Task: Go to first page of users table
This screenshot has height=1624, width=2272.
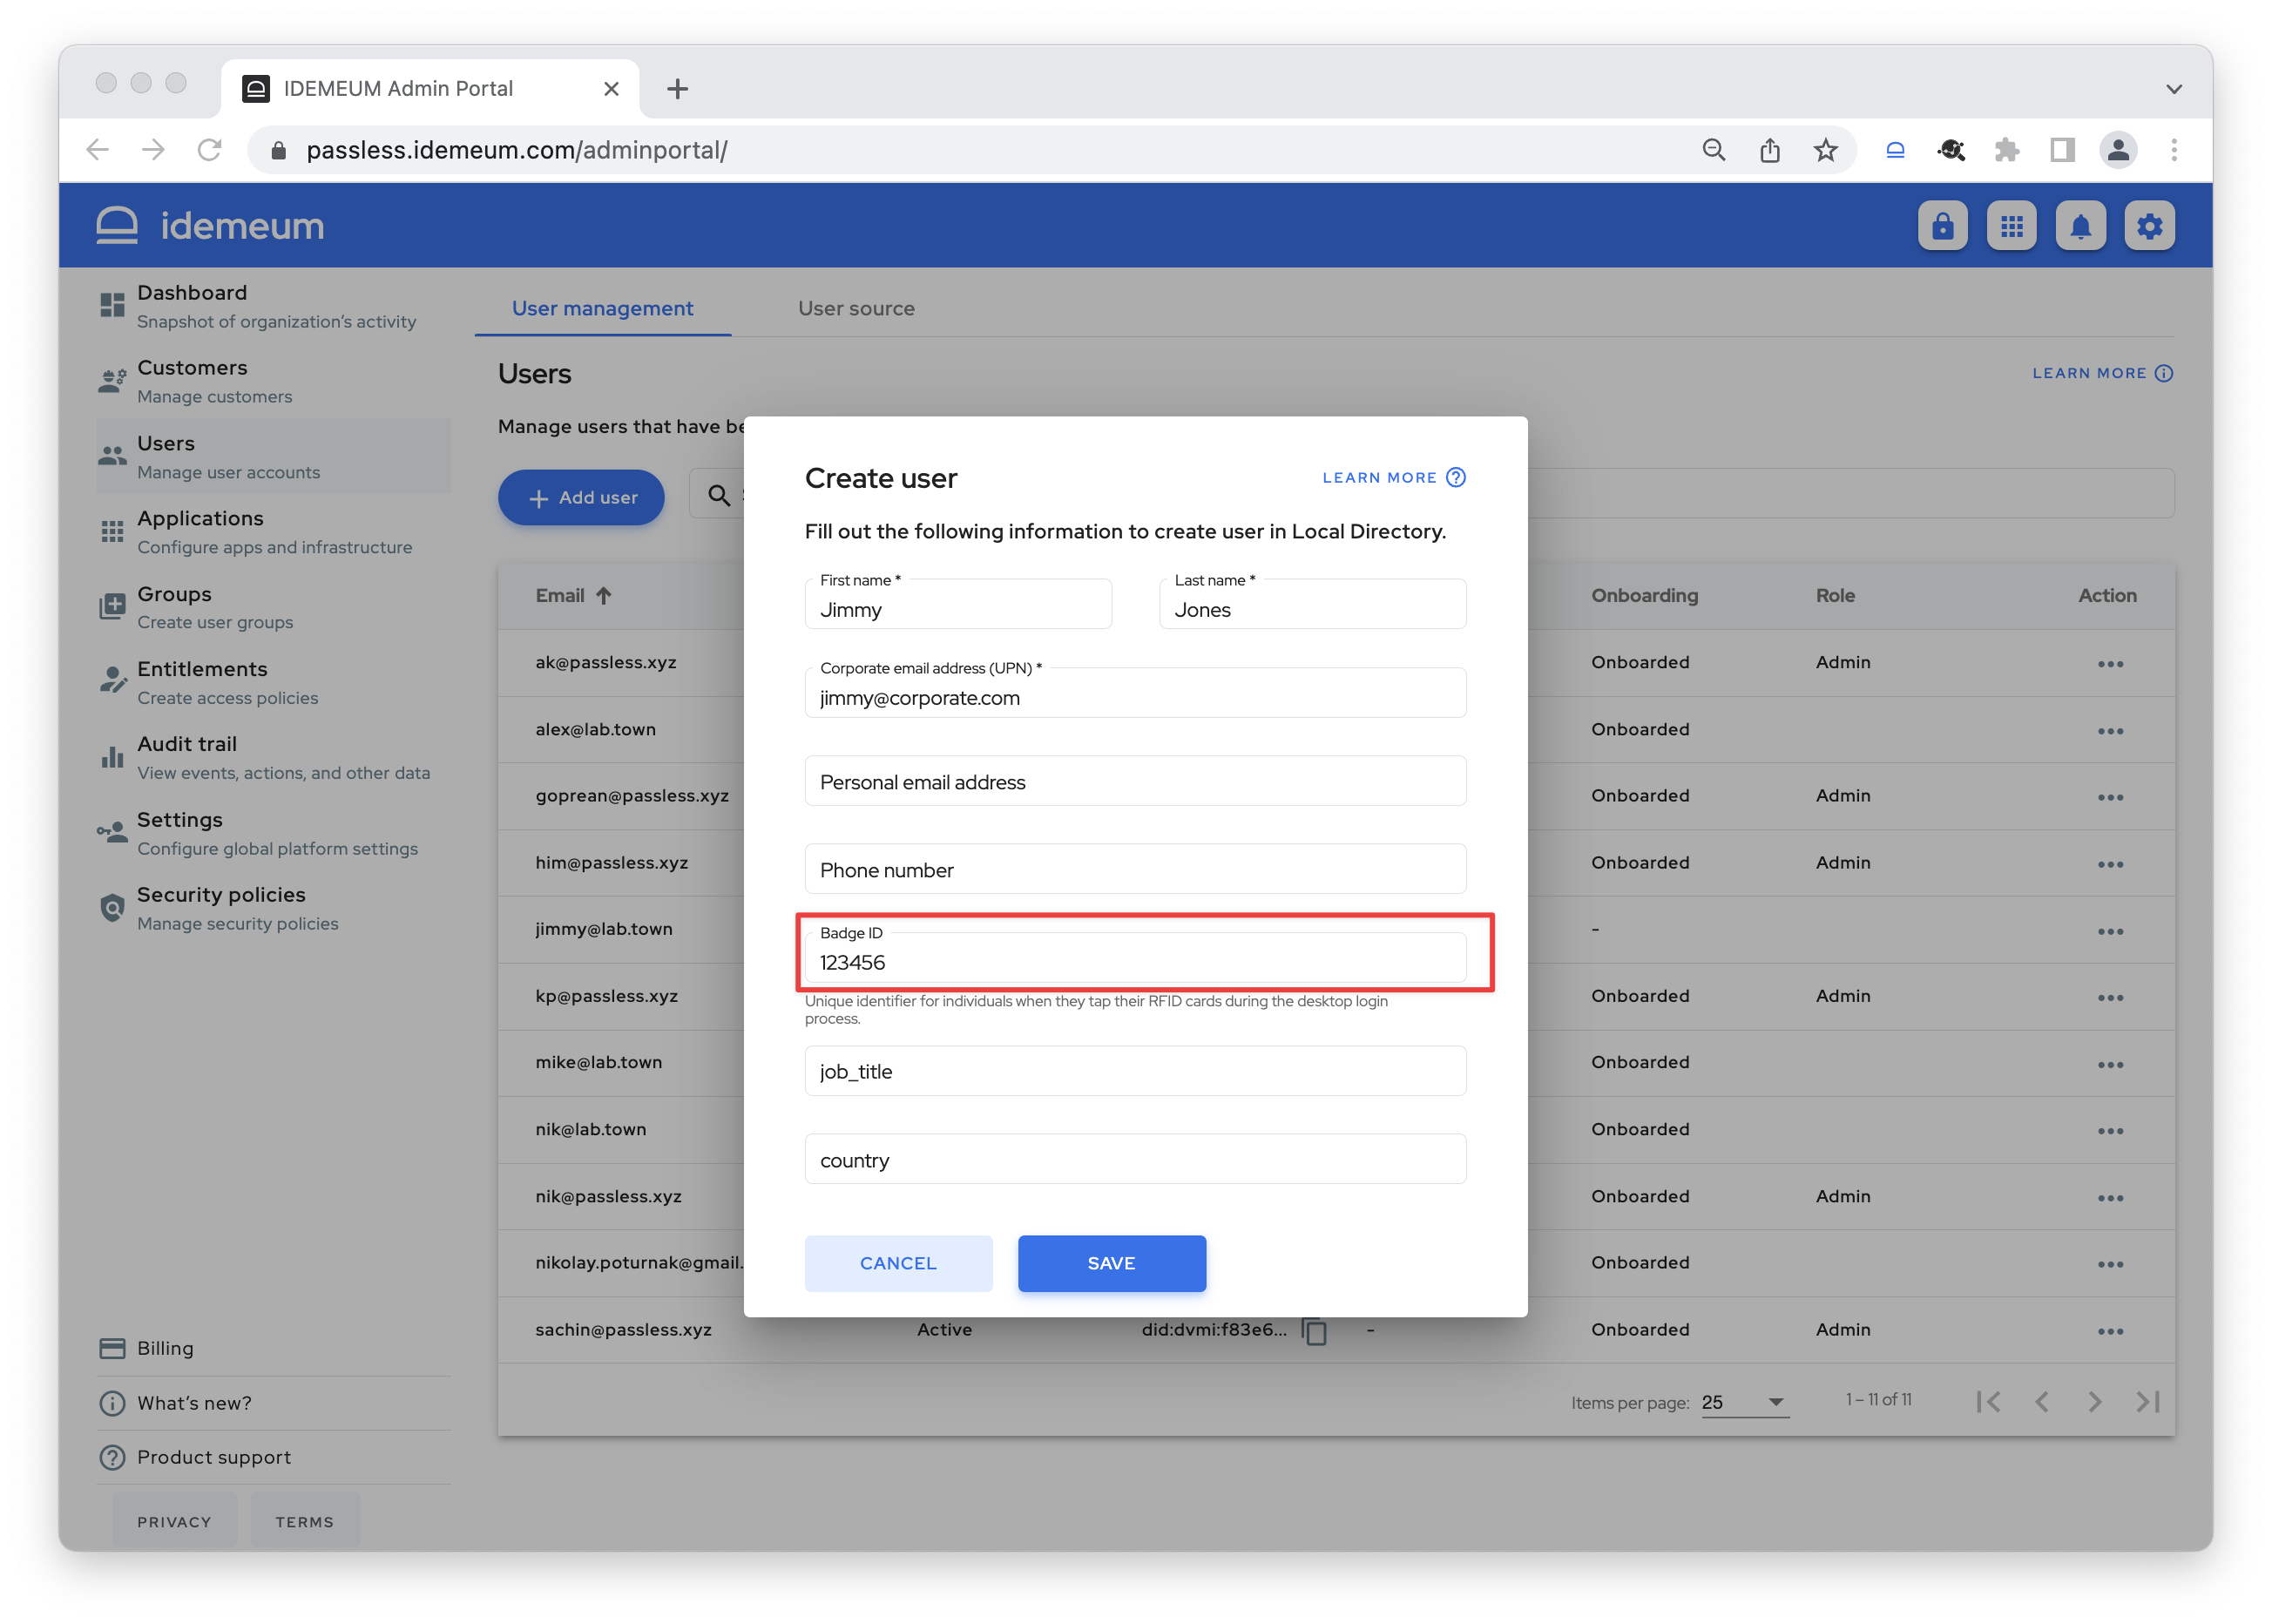Action: tap(1989, 1401)
